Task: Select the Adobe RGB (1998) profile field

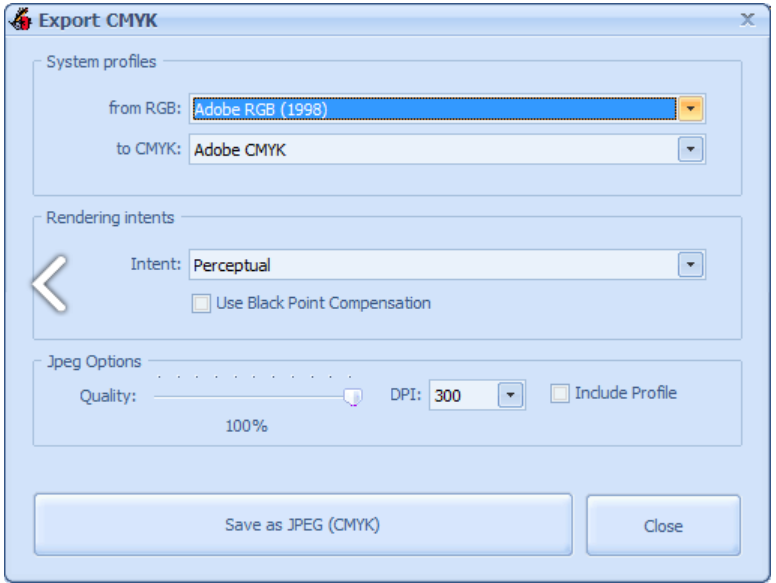Action: (432, 108)
